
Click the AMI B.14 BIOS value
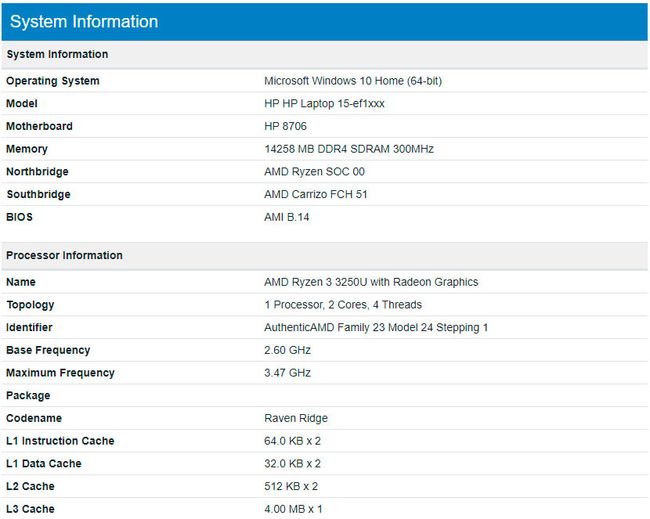[x=287, y=217]
